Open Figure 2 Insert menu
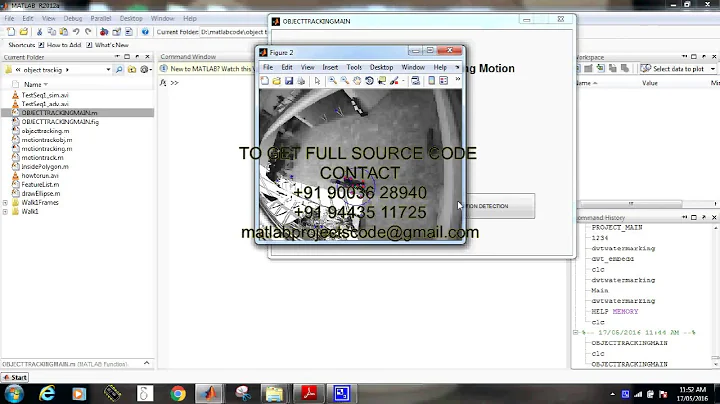Image resolution: width=720 pixels, height=404 pixels. pyautogui.click(x=330, y=67)
